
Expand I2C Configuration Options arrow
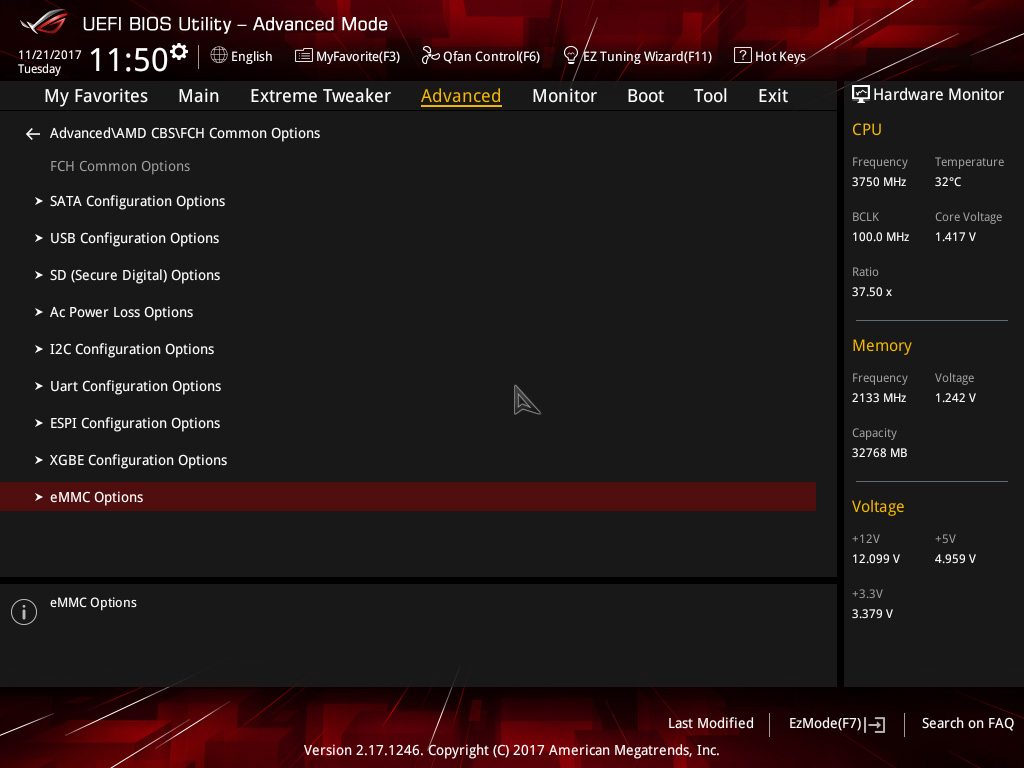tap(39, 349)
